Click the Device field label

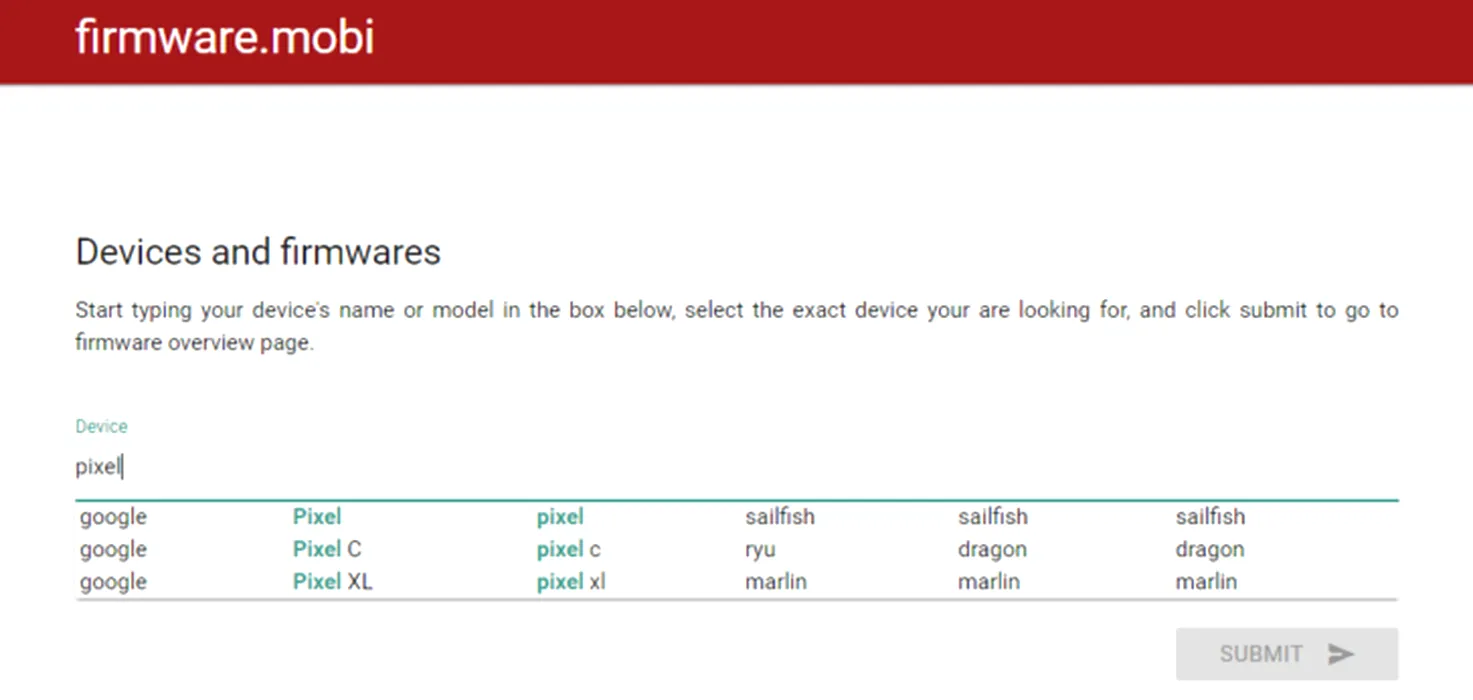click(x=101, y=426)
